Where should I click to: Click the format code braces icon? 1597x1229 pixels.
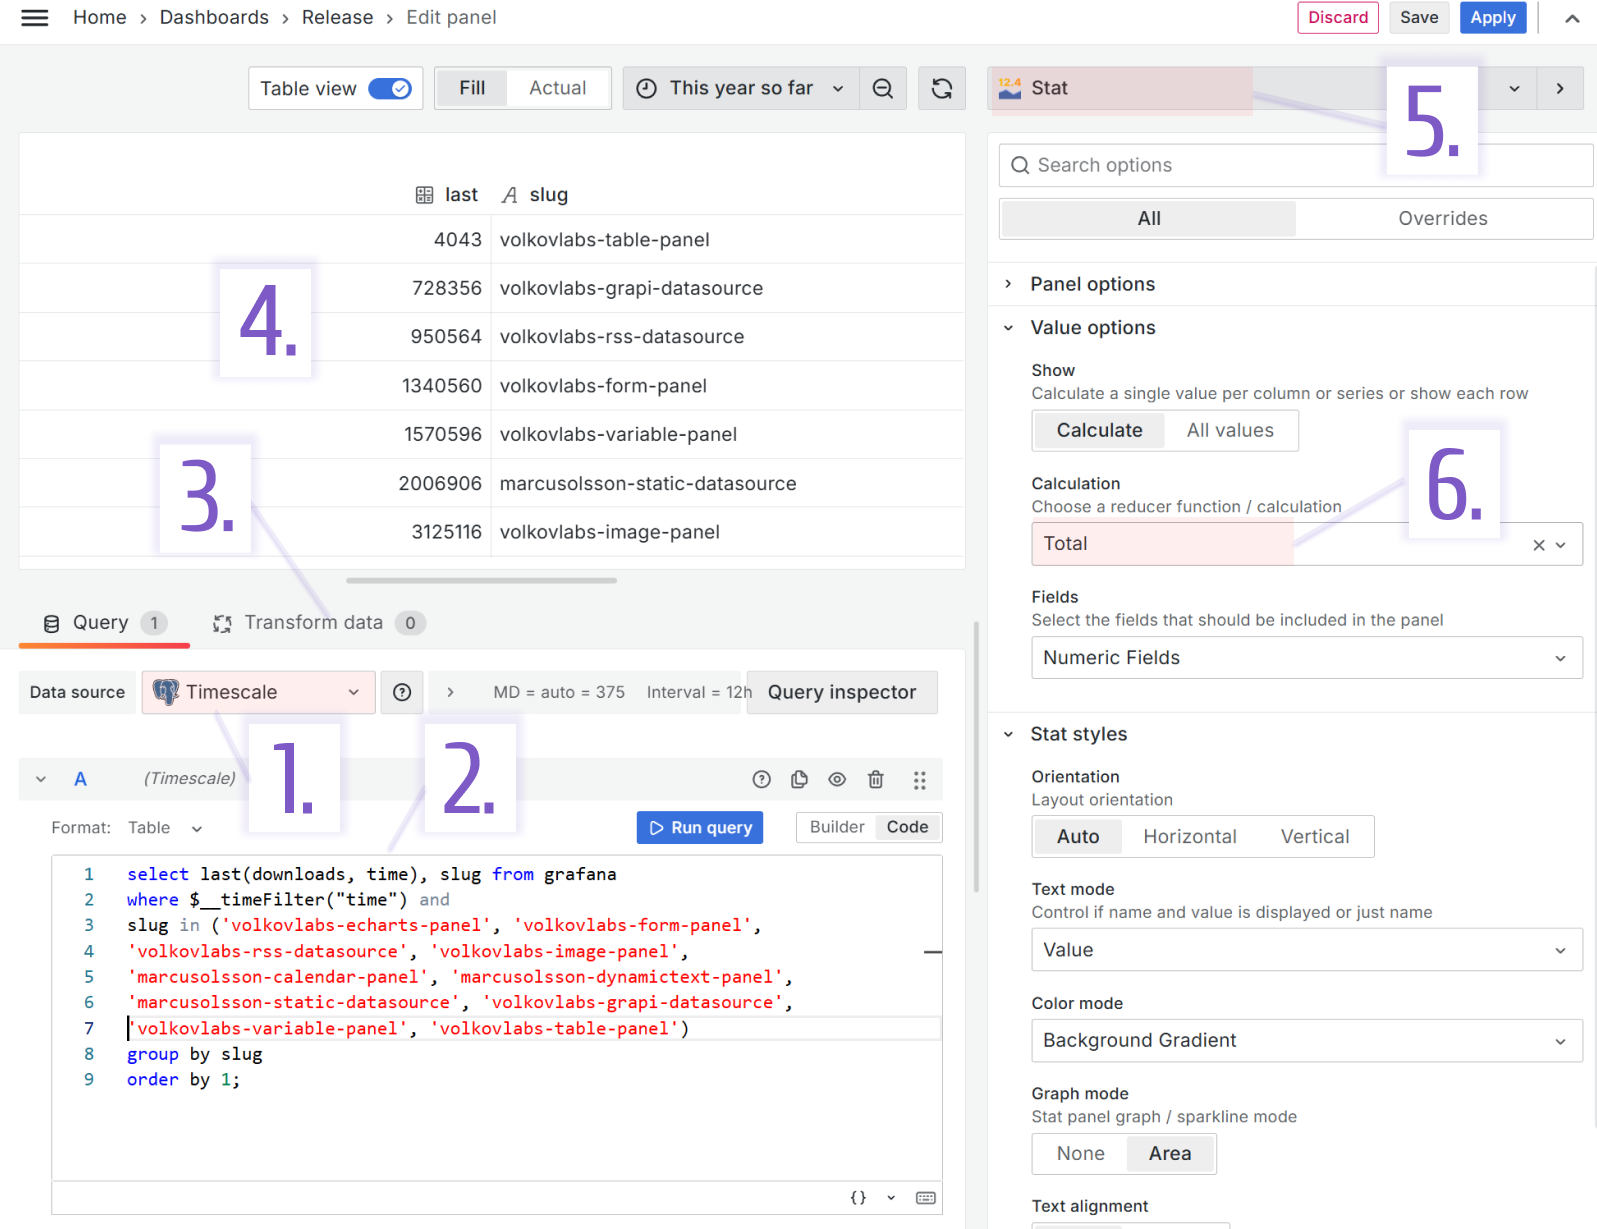858,1197
